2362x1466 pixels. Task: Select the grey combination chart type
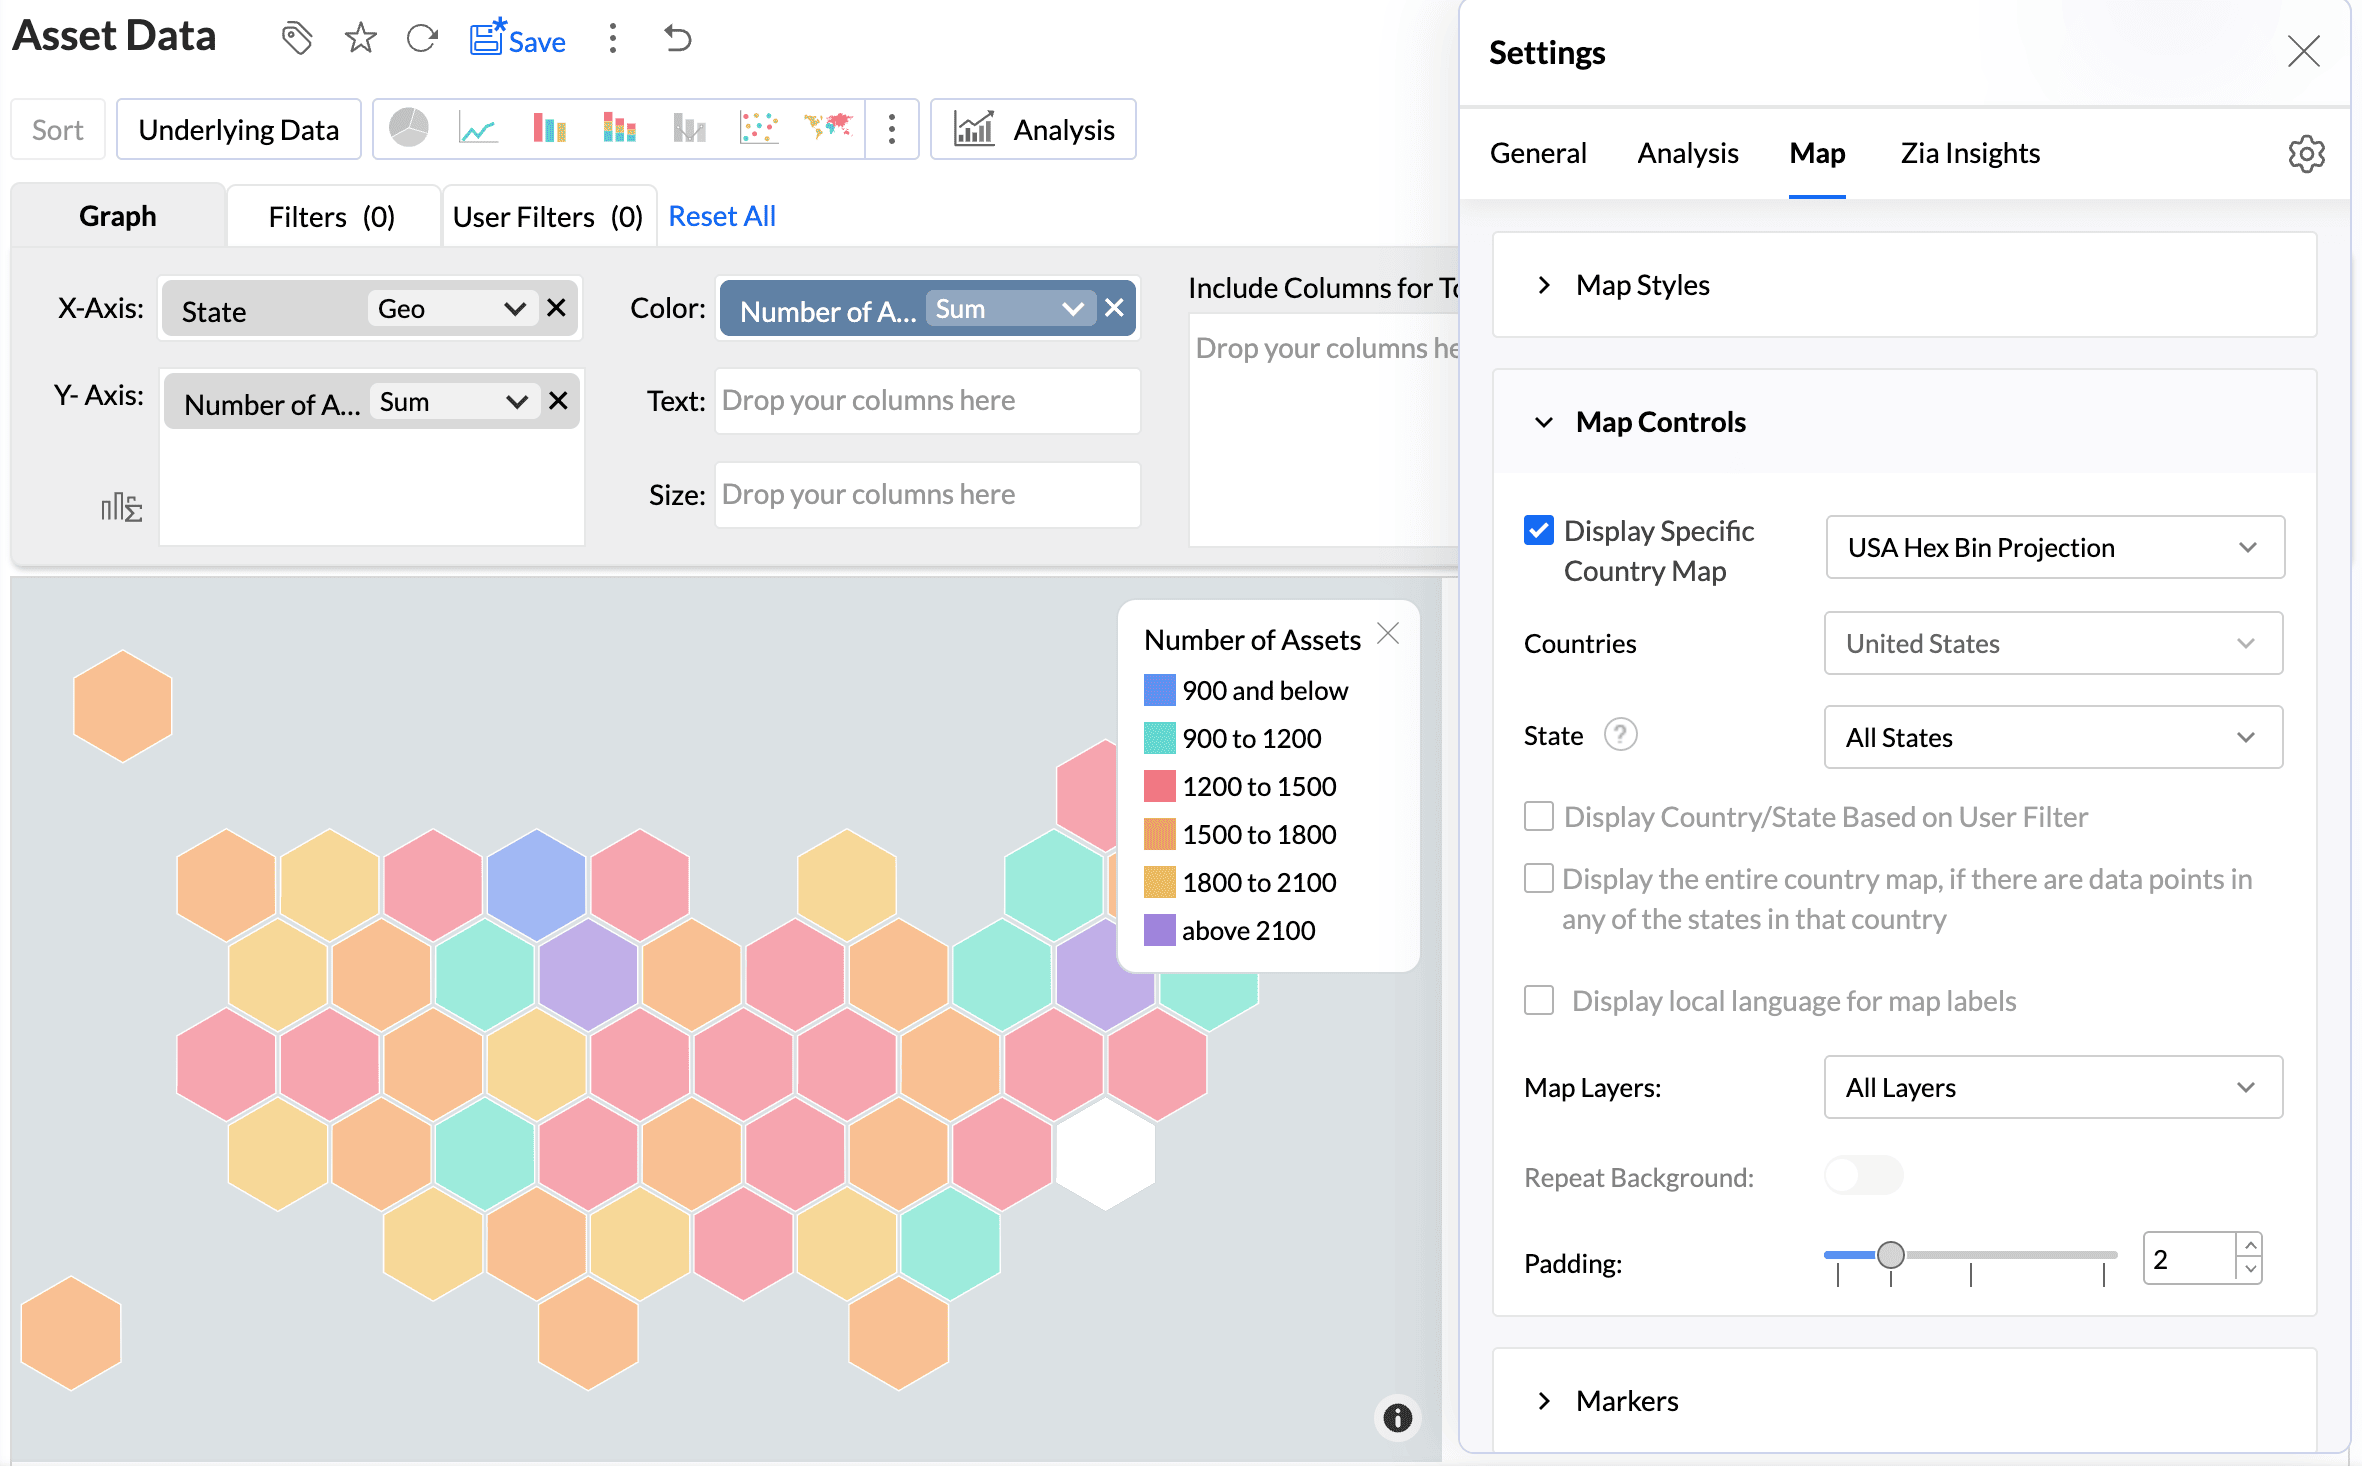point(690,128)
